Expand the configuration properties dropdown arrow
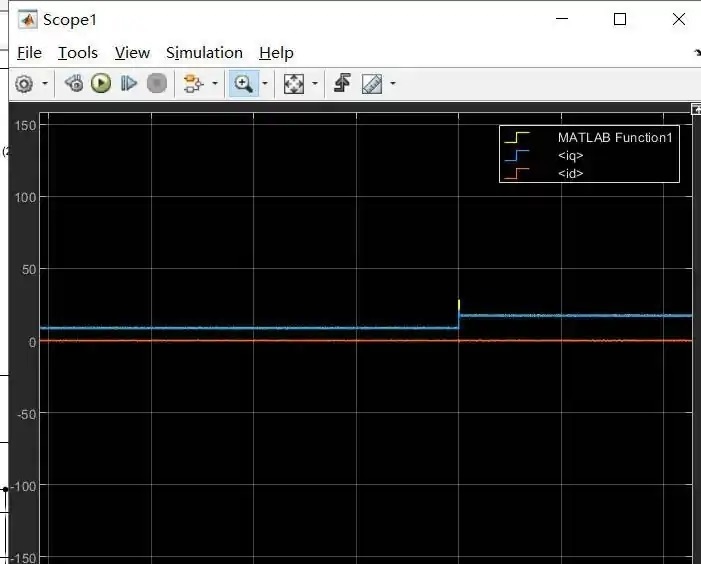 click(45, 83)
